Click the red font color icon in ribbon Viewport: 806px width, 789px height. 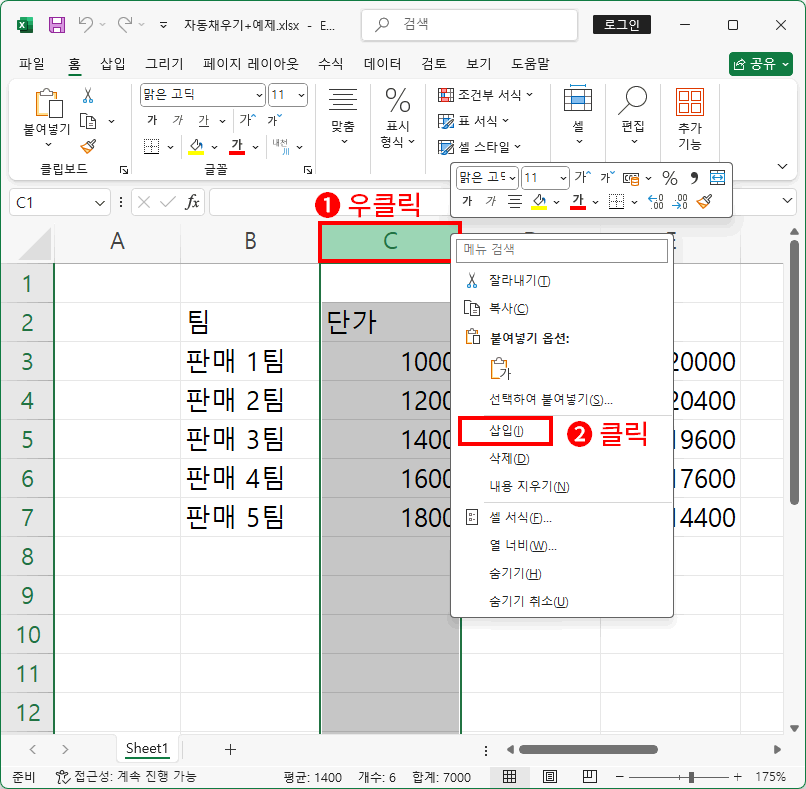(236, 146)
